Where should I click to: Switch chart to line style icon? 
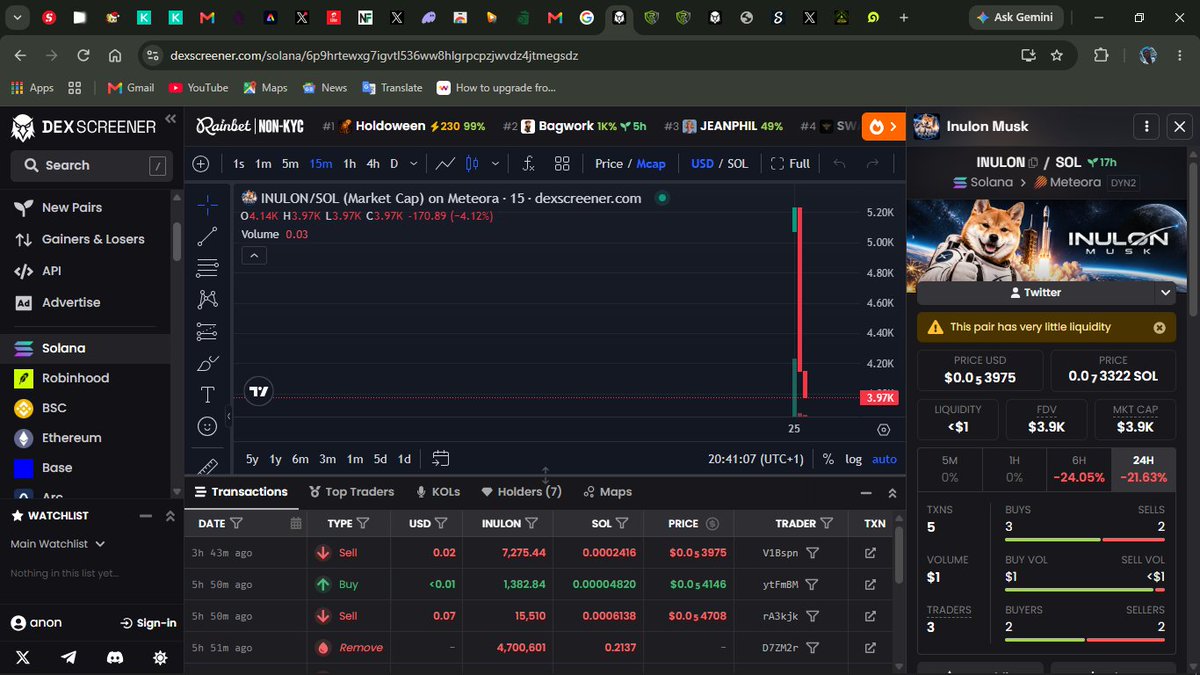click(x=446, y=163)
